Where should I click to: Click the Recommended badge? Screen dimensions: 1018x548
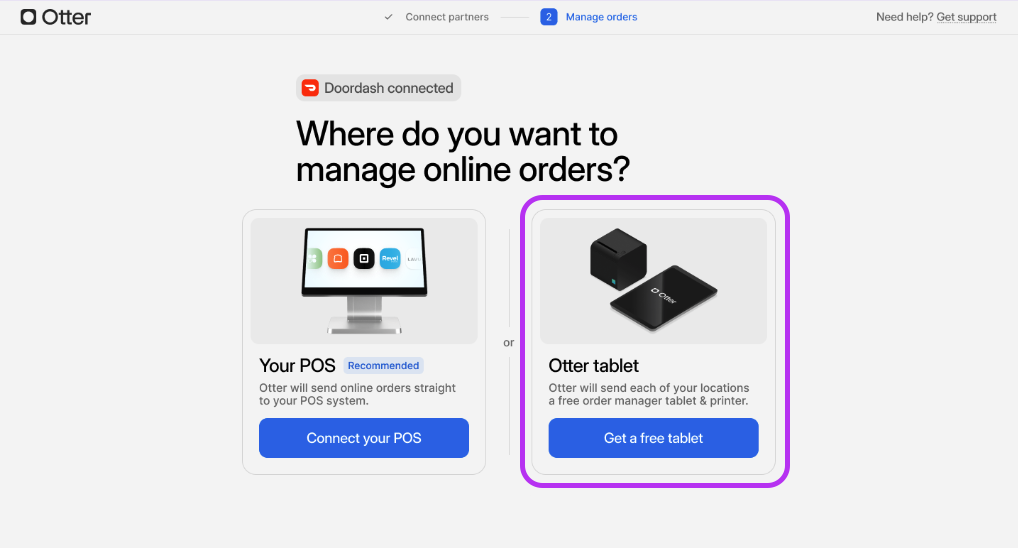(x=383, y=366)
